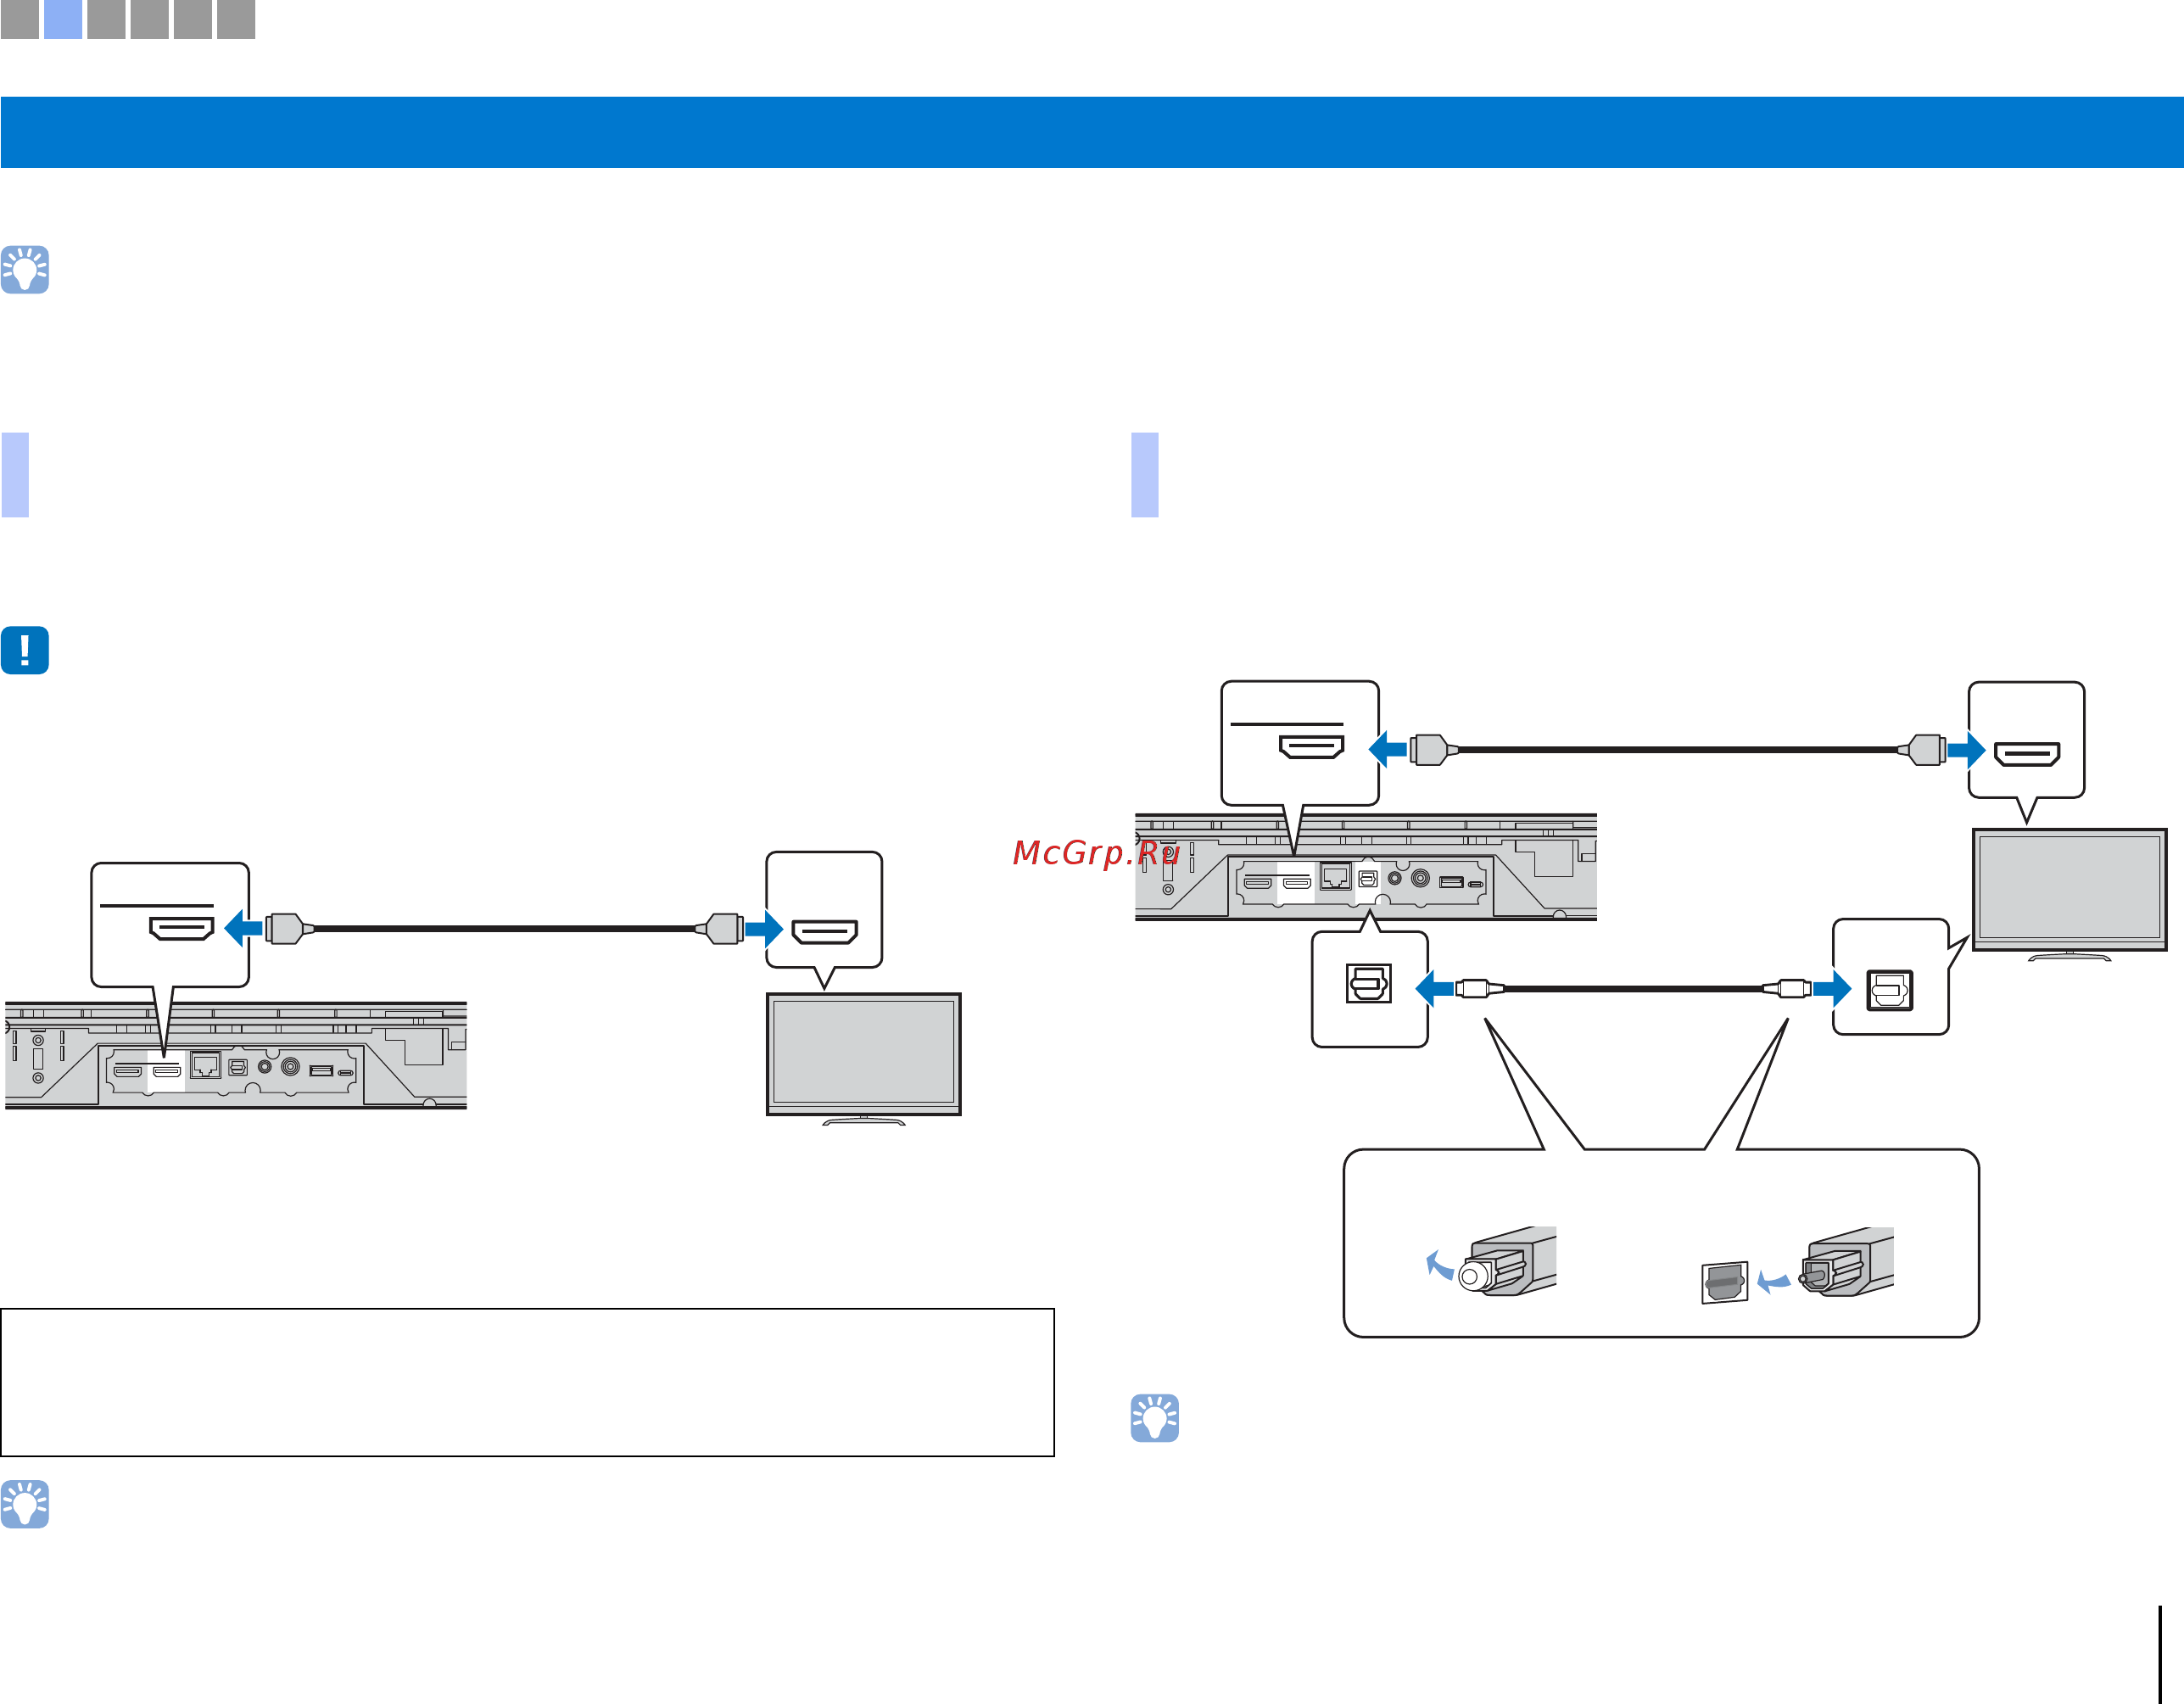This screenshot has width=2184, height=1704.
Task: Click the round coaxial jack on soundbar in HDMI-only diagram
Action: coord(290,1067)
